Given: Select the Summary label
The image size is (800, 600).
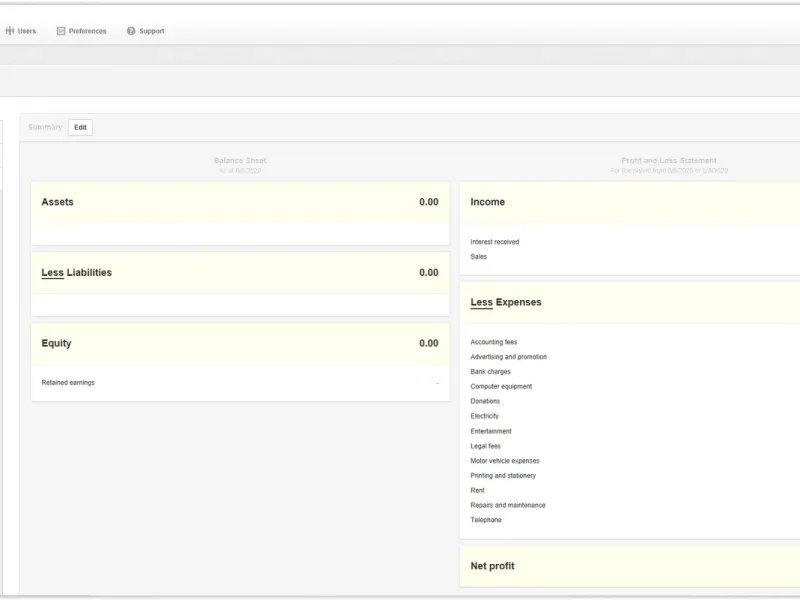Looking at the screenshot, I should 45,127.
